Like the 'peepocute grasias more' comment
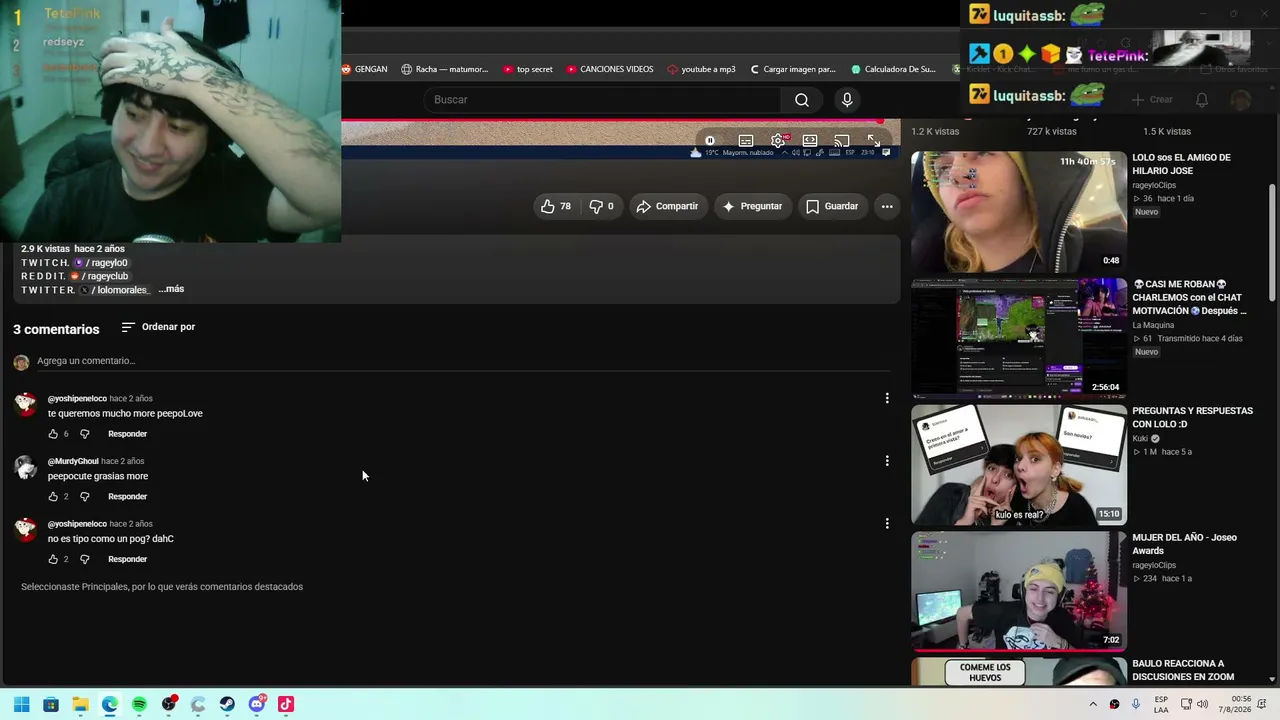This screenshot has width=1280, height=720. click(x=53, y=497)
